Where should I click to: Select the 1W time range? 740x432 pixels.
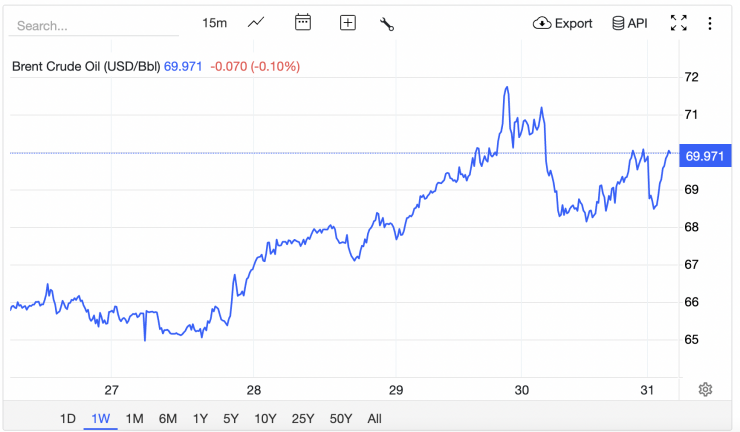[100, 418]
